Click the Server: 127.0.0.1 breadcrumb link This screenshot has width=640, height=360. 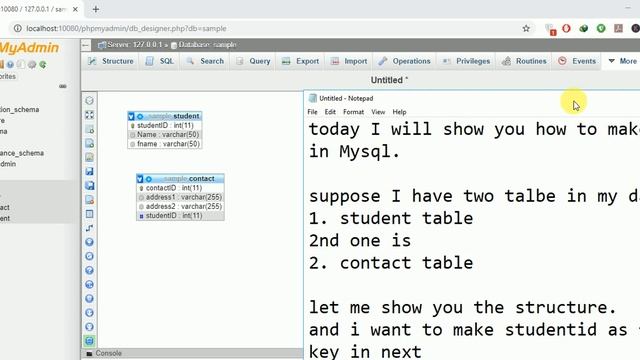[x=134, y=45]
